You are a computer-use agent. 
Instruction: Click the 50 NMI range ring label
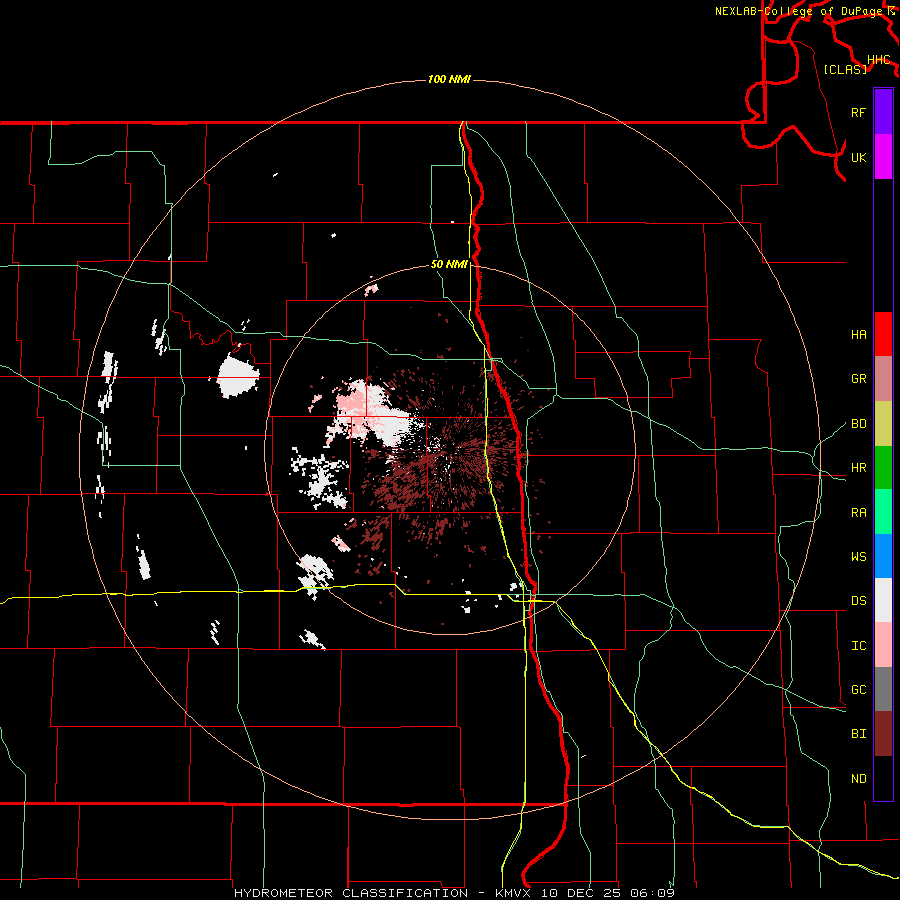[449, 264]
